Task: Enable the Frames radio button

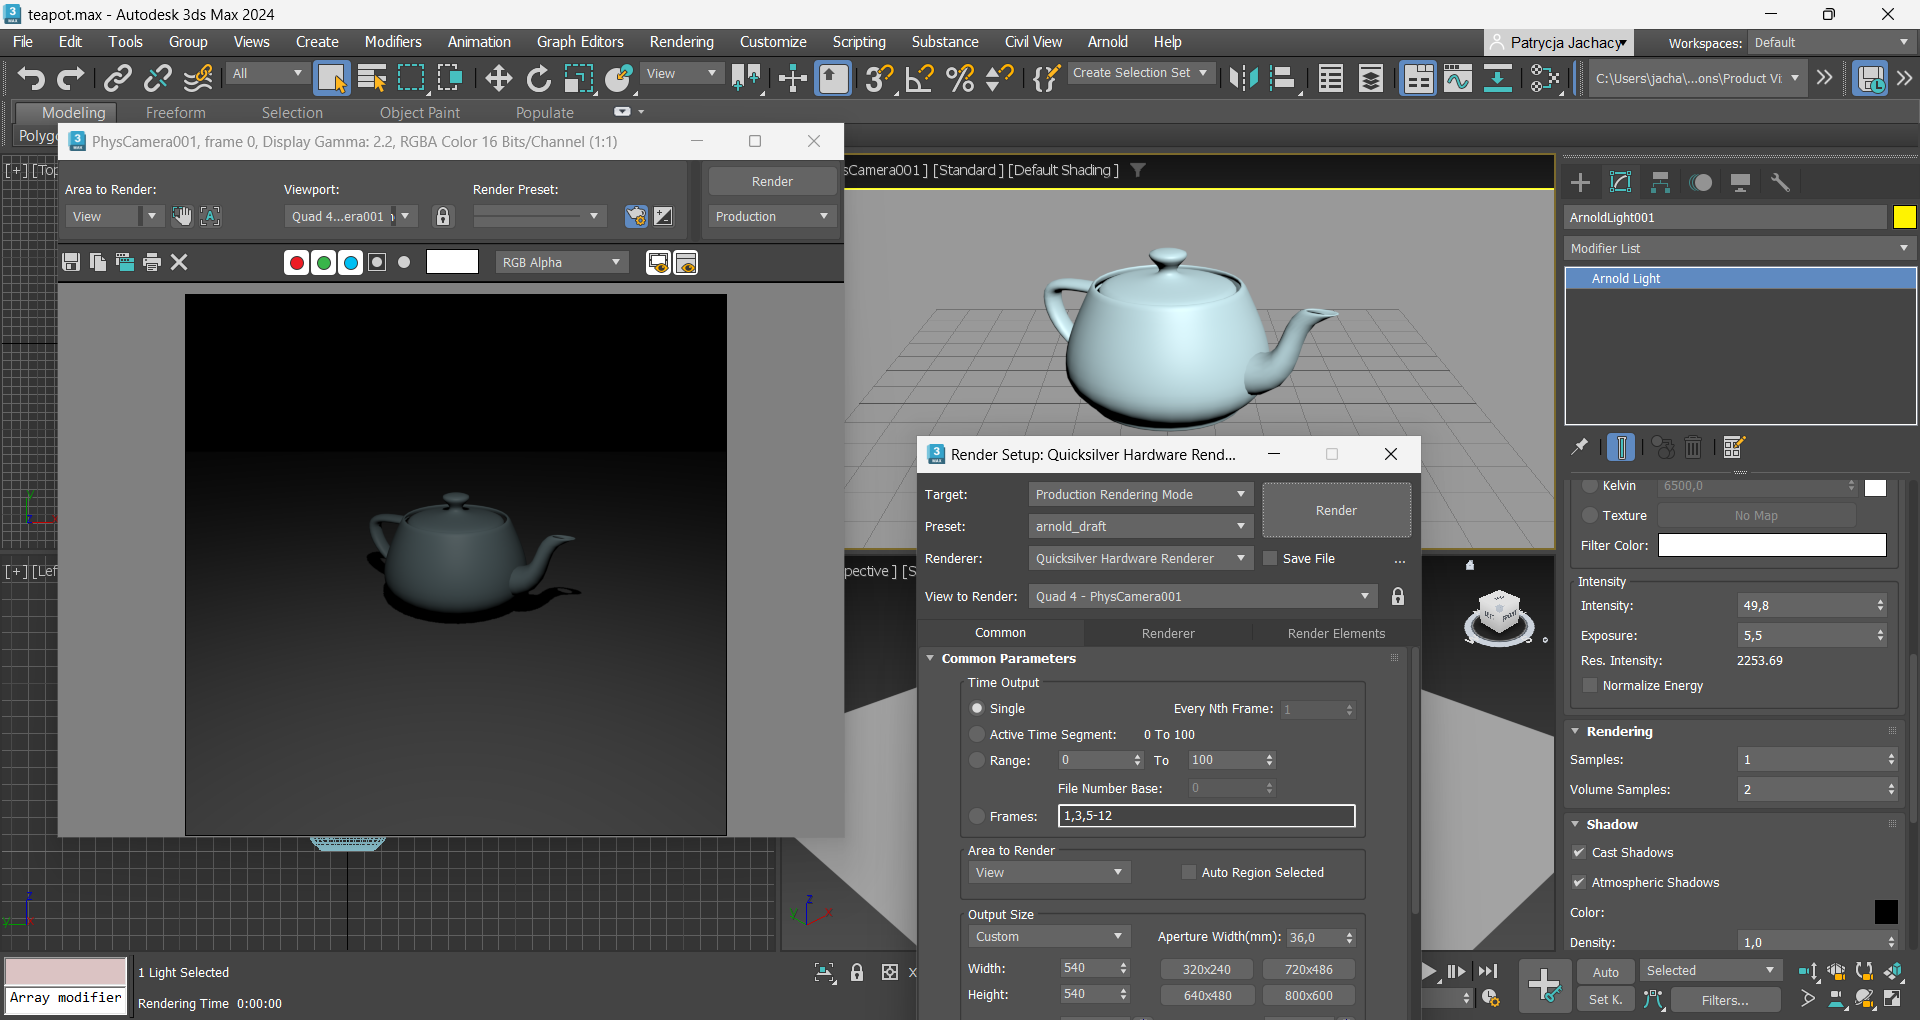Action: (977, 816)
